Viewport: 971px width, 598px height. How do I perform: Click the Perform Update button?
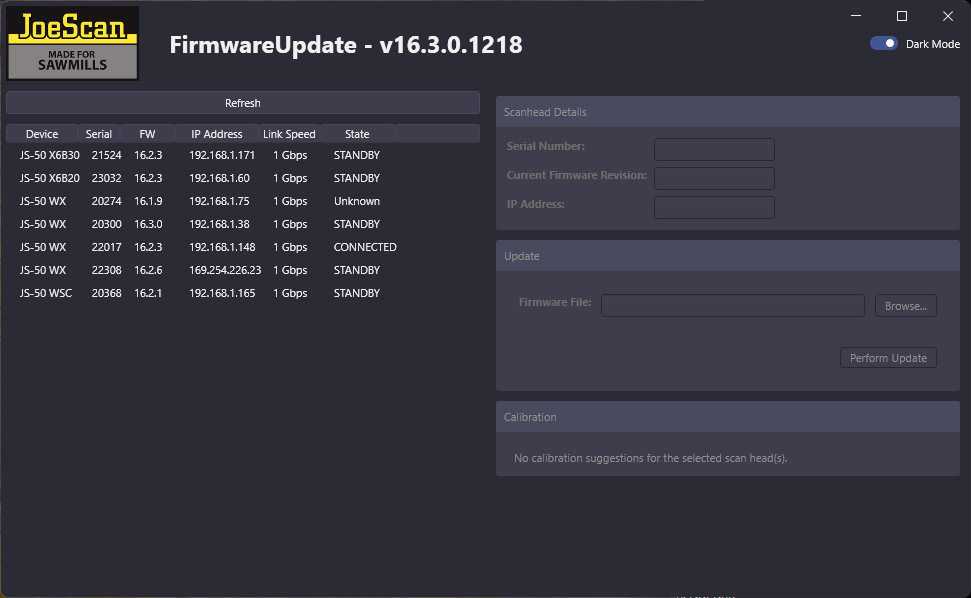(x=888, y=358)
